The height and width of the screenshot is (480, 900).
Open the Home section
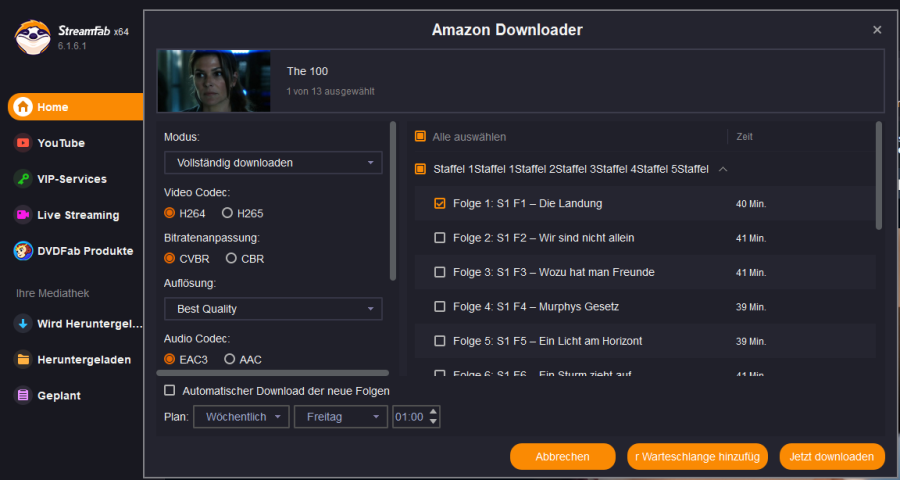75,107
